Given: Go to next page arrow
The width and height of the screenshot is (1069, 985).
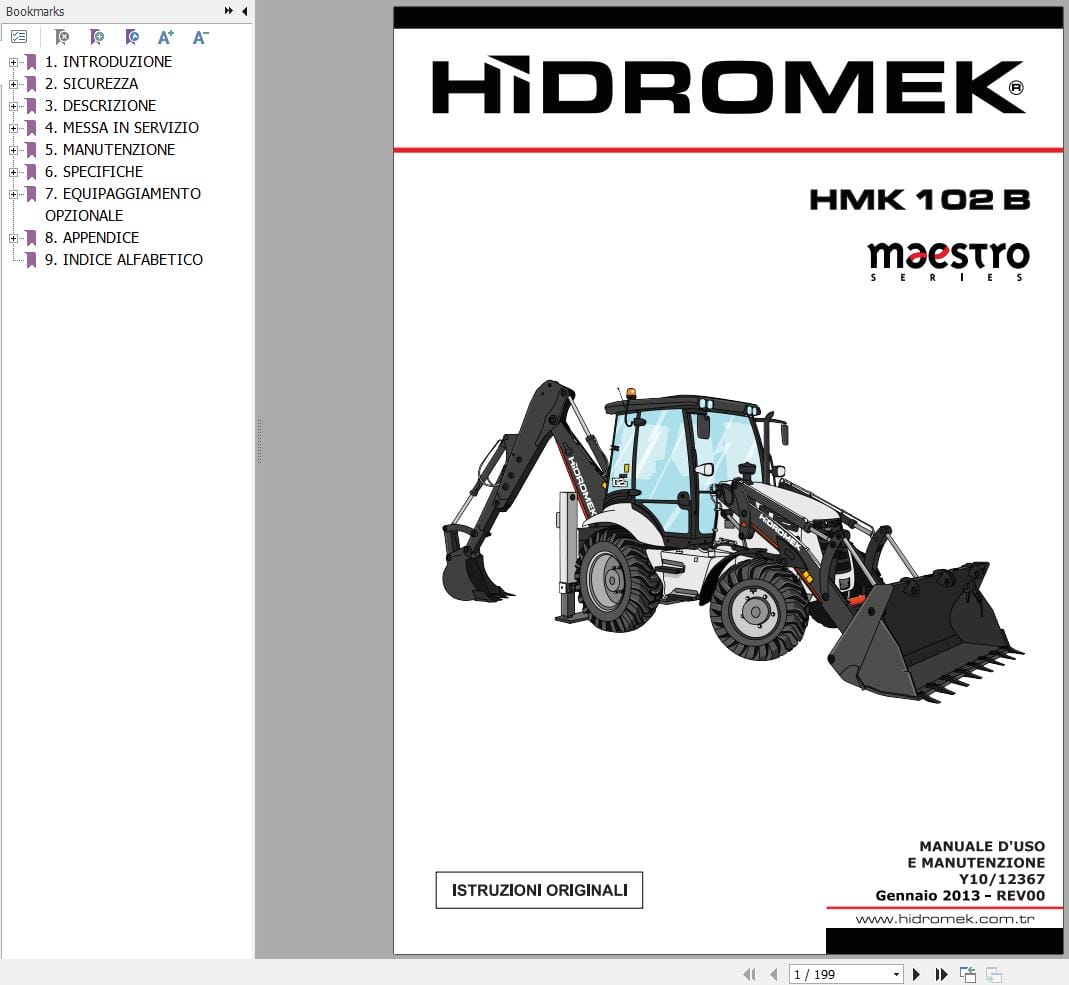Looking at the screenshot, I should (917, 973).
